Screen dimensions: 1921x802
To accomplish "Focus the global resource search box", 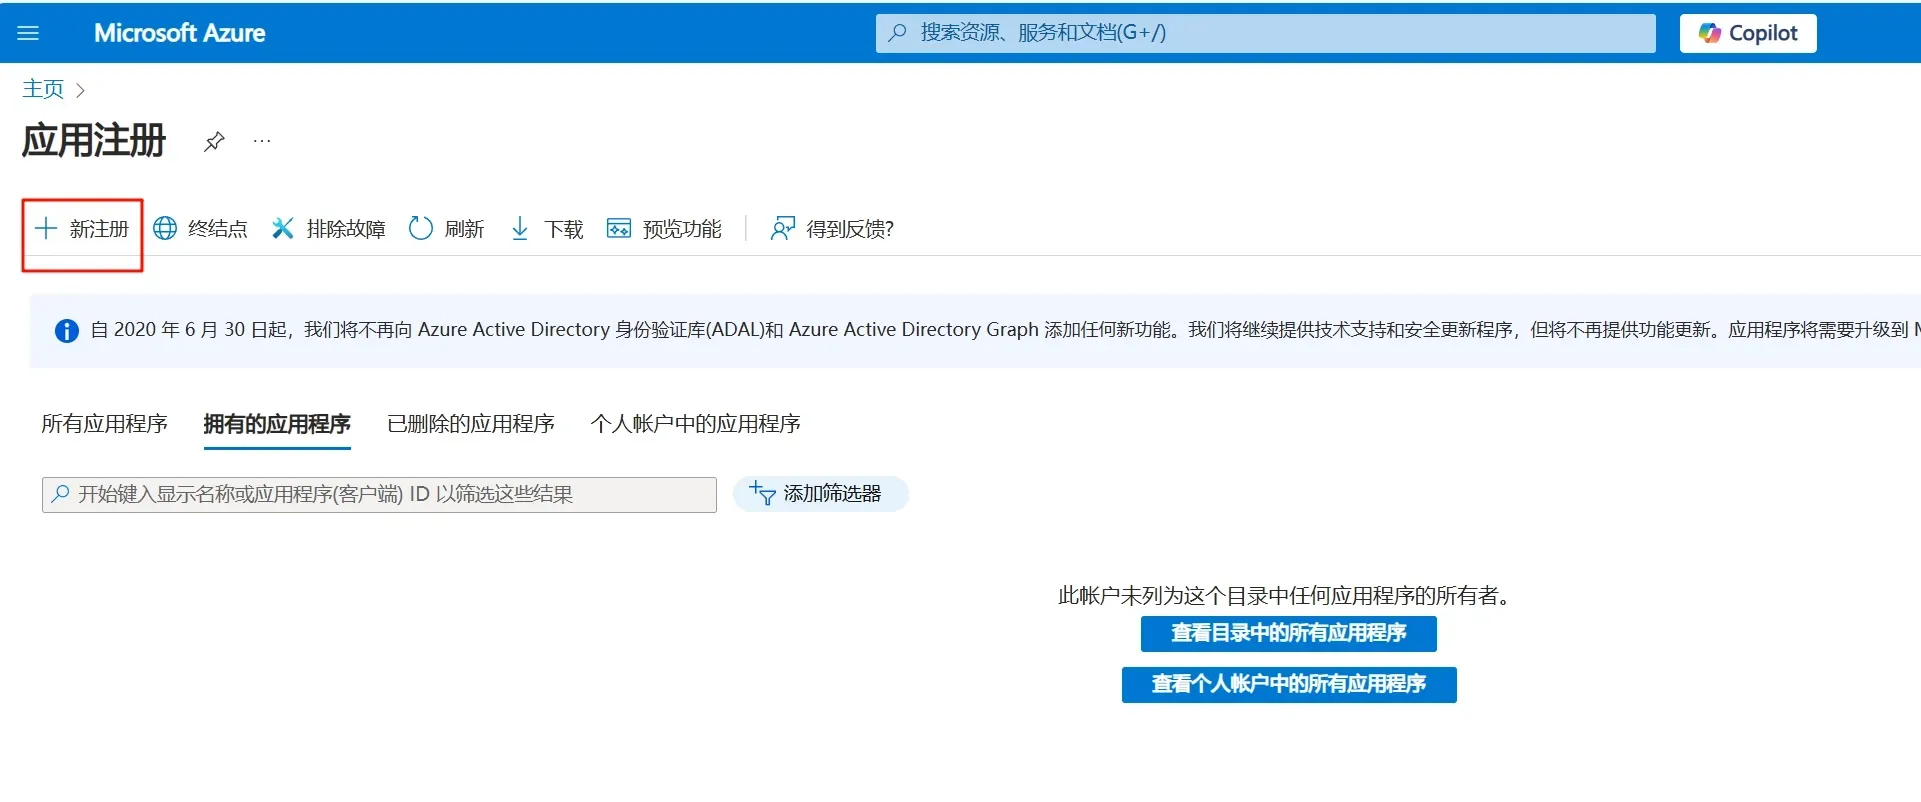I will click(x=1265, y=33).
